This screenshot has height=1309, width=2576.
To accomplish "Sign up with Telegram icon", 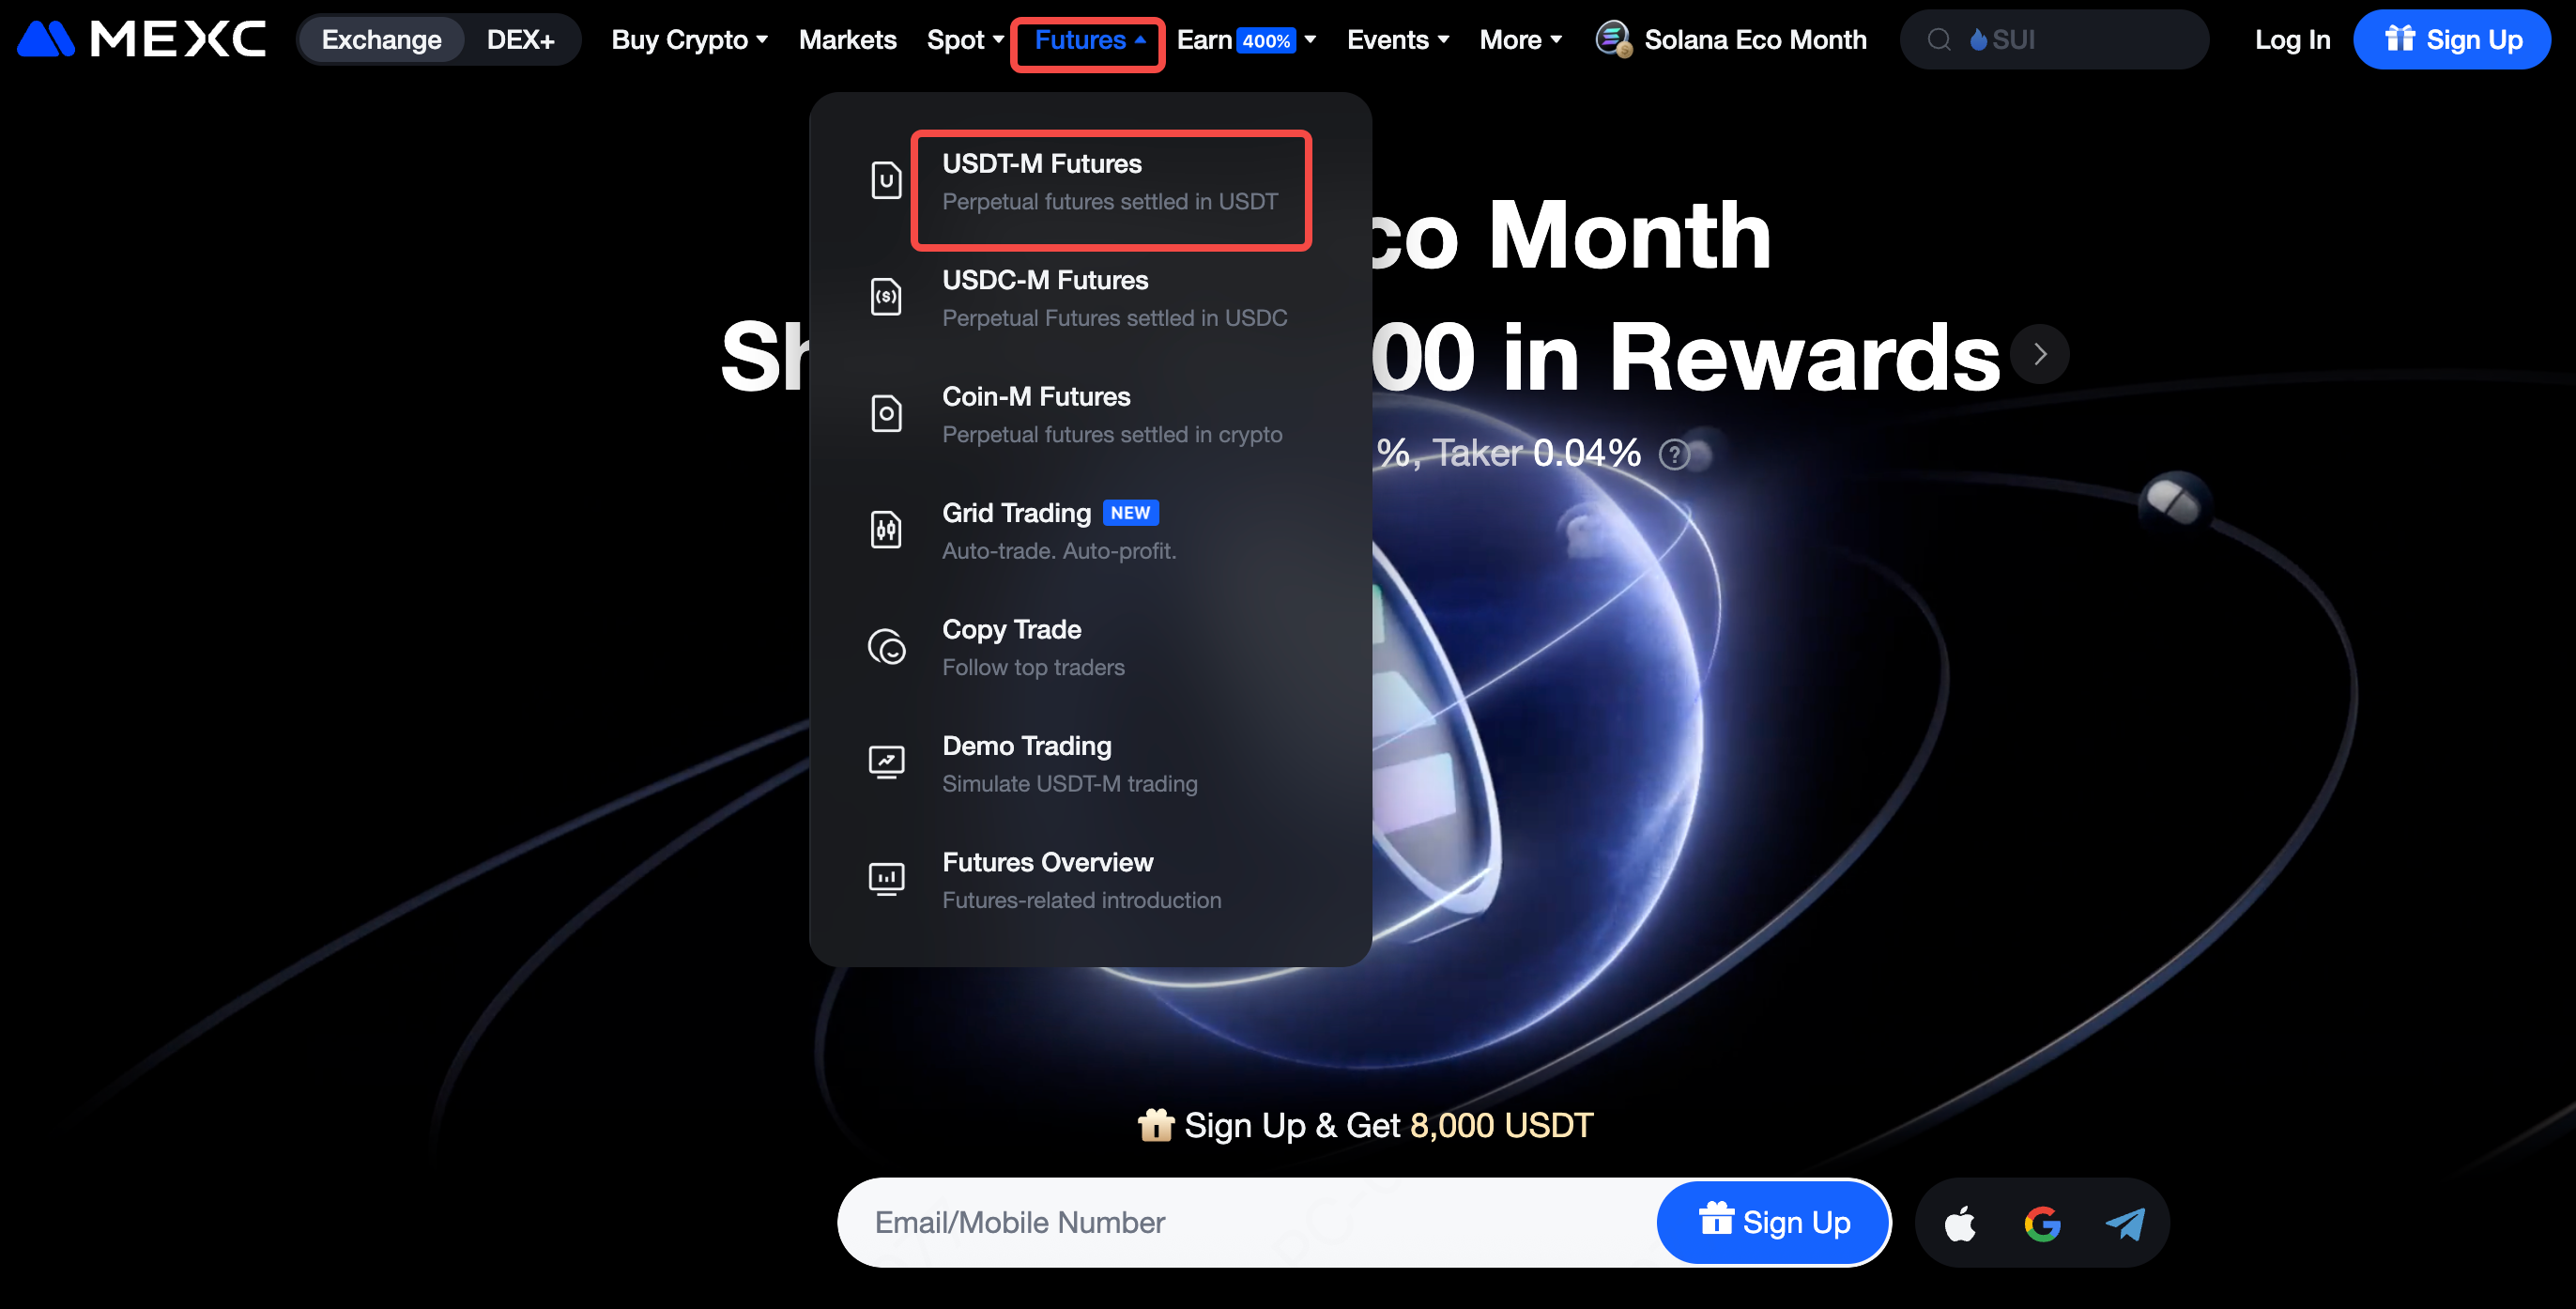I will (x=2125, y=1223).
